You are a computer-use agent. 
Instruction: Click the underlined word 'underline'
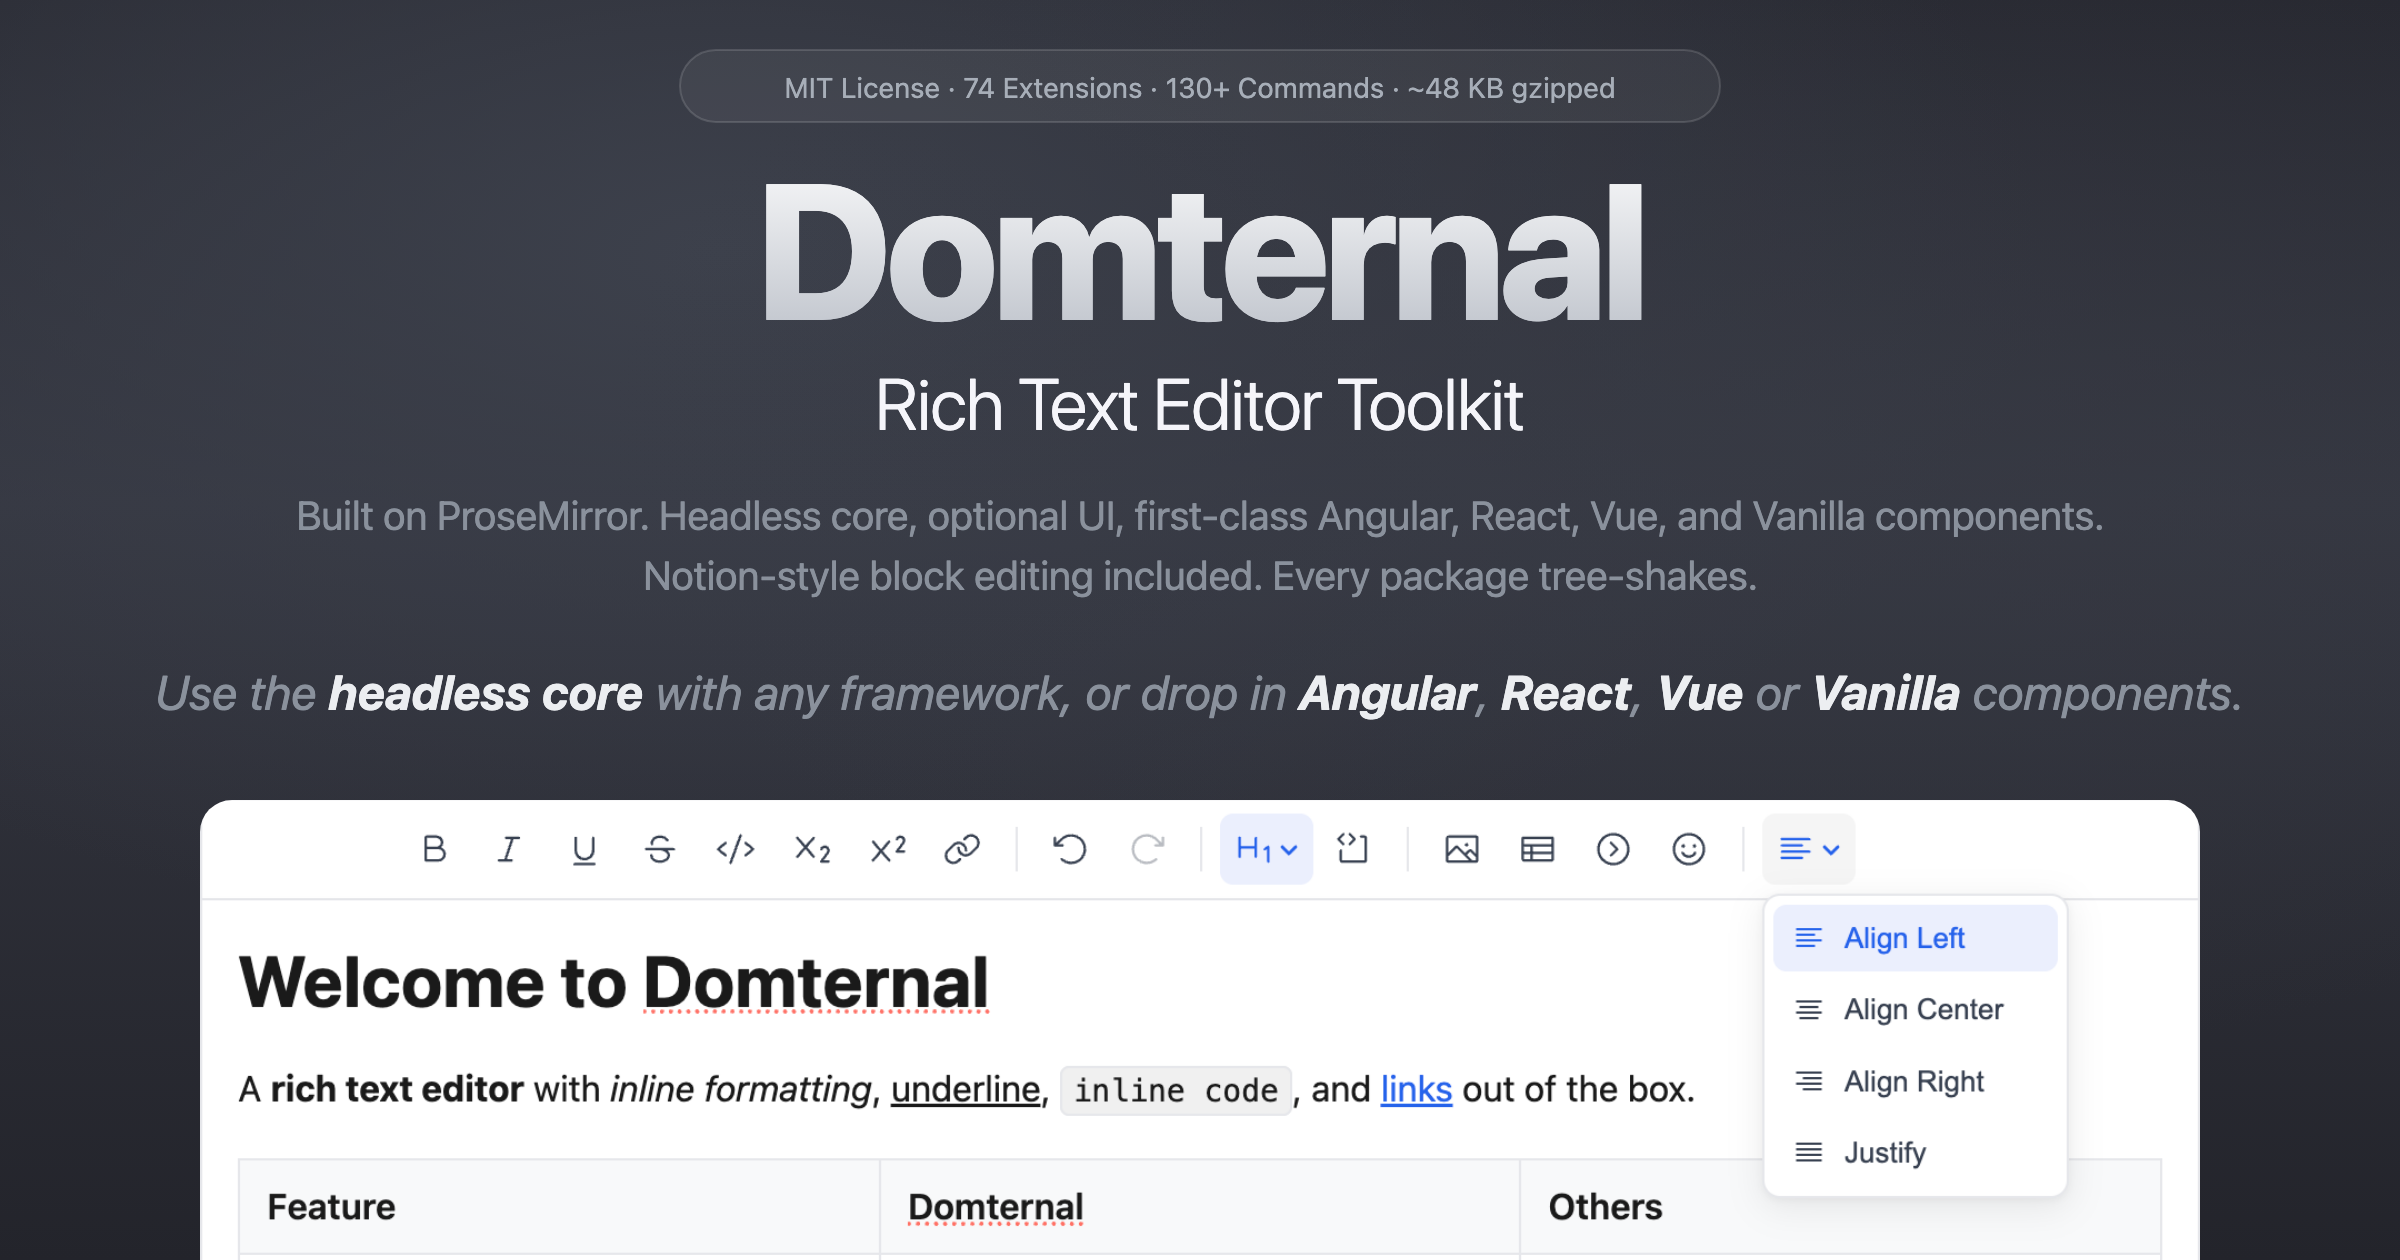966,1089
